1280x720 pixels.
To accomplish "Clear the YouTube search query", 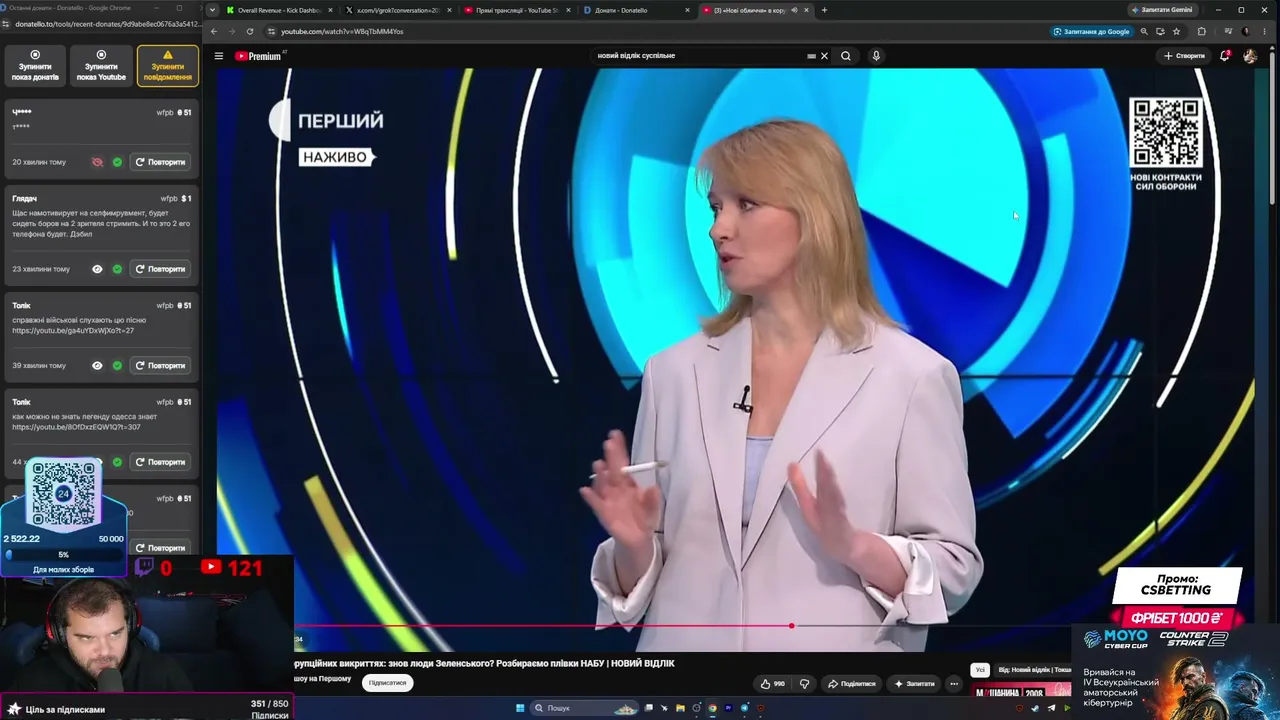I will pyautogui.click(x=824, y=56).
